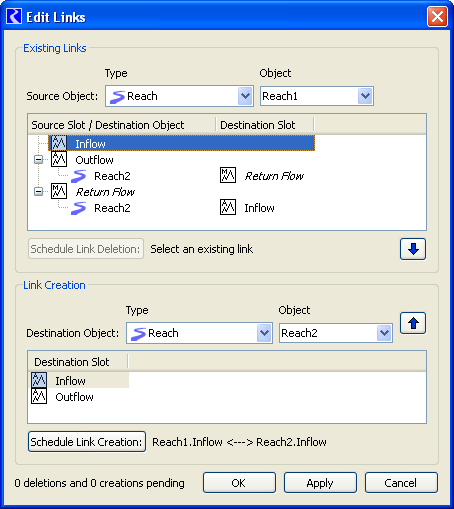Click the Outflow slot icon in Existing Links
Image resolution: width=454 pixels, height=509 pixels.
(59, 159)
